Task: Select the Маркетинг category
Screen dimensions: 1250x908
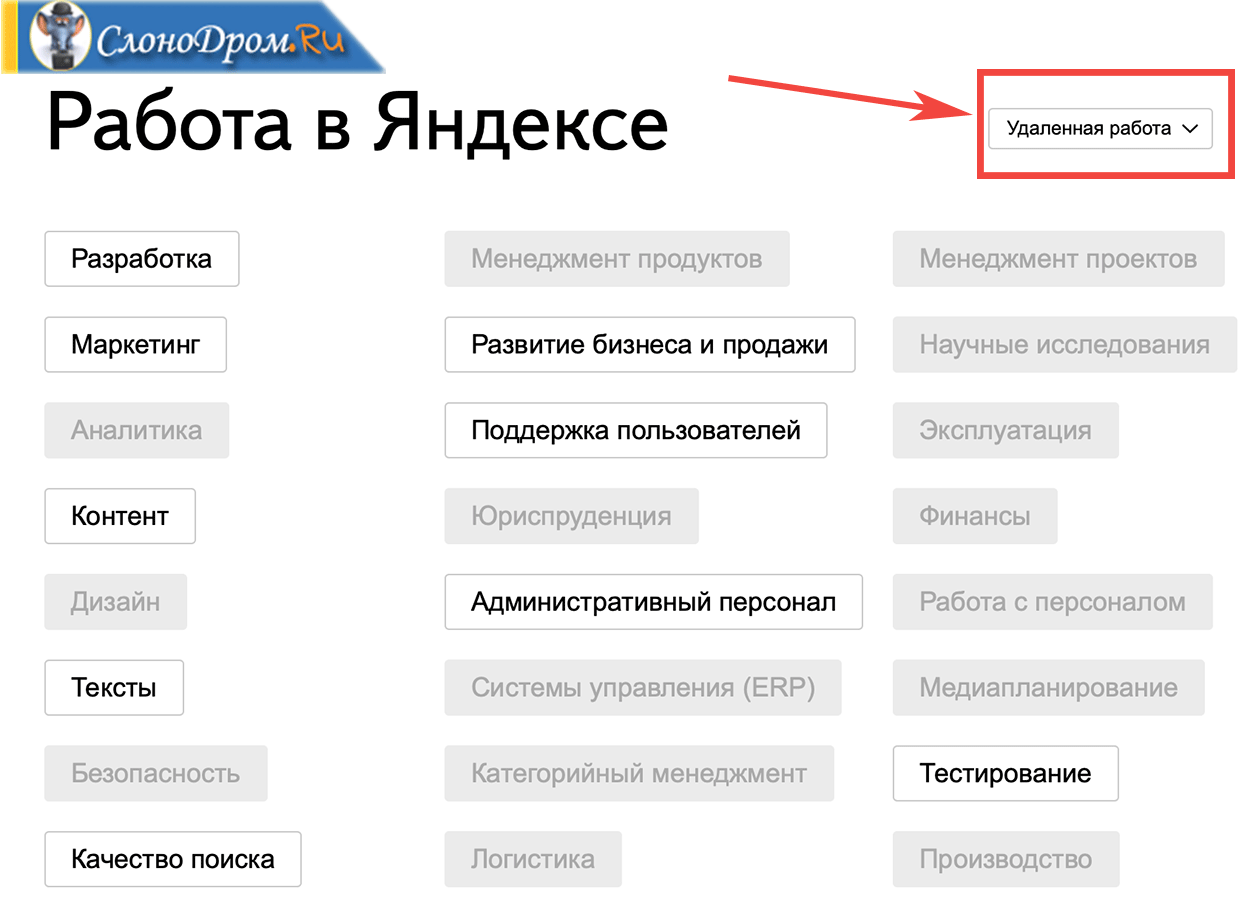Action: (x=135, y=345)
